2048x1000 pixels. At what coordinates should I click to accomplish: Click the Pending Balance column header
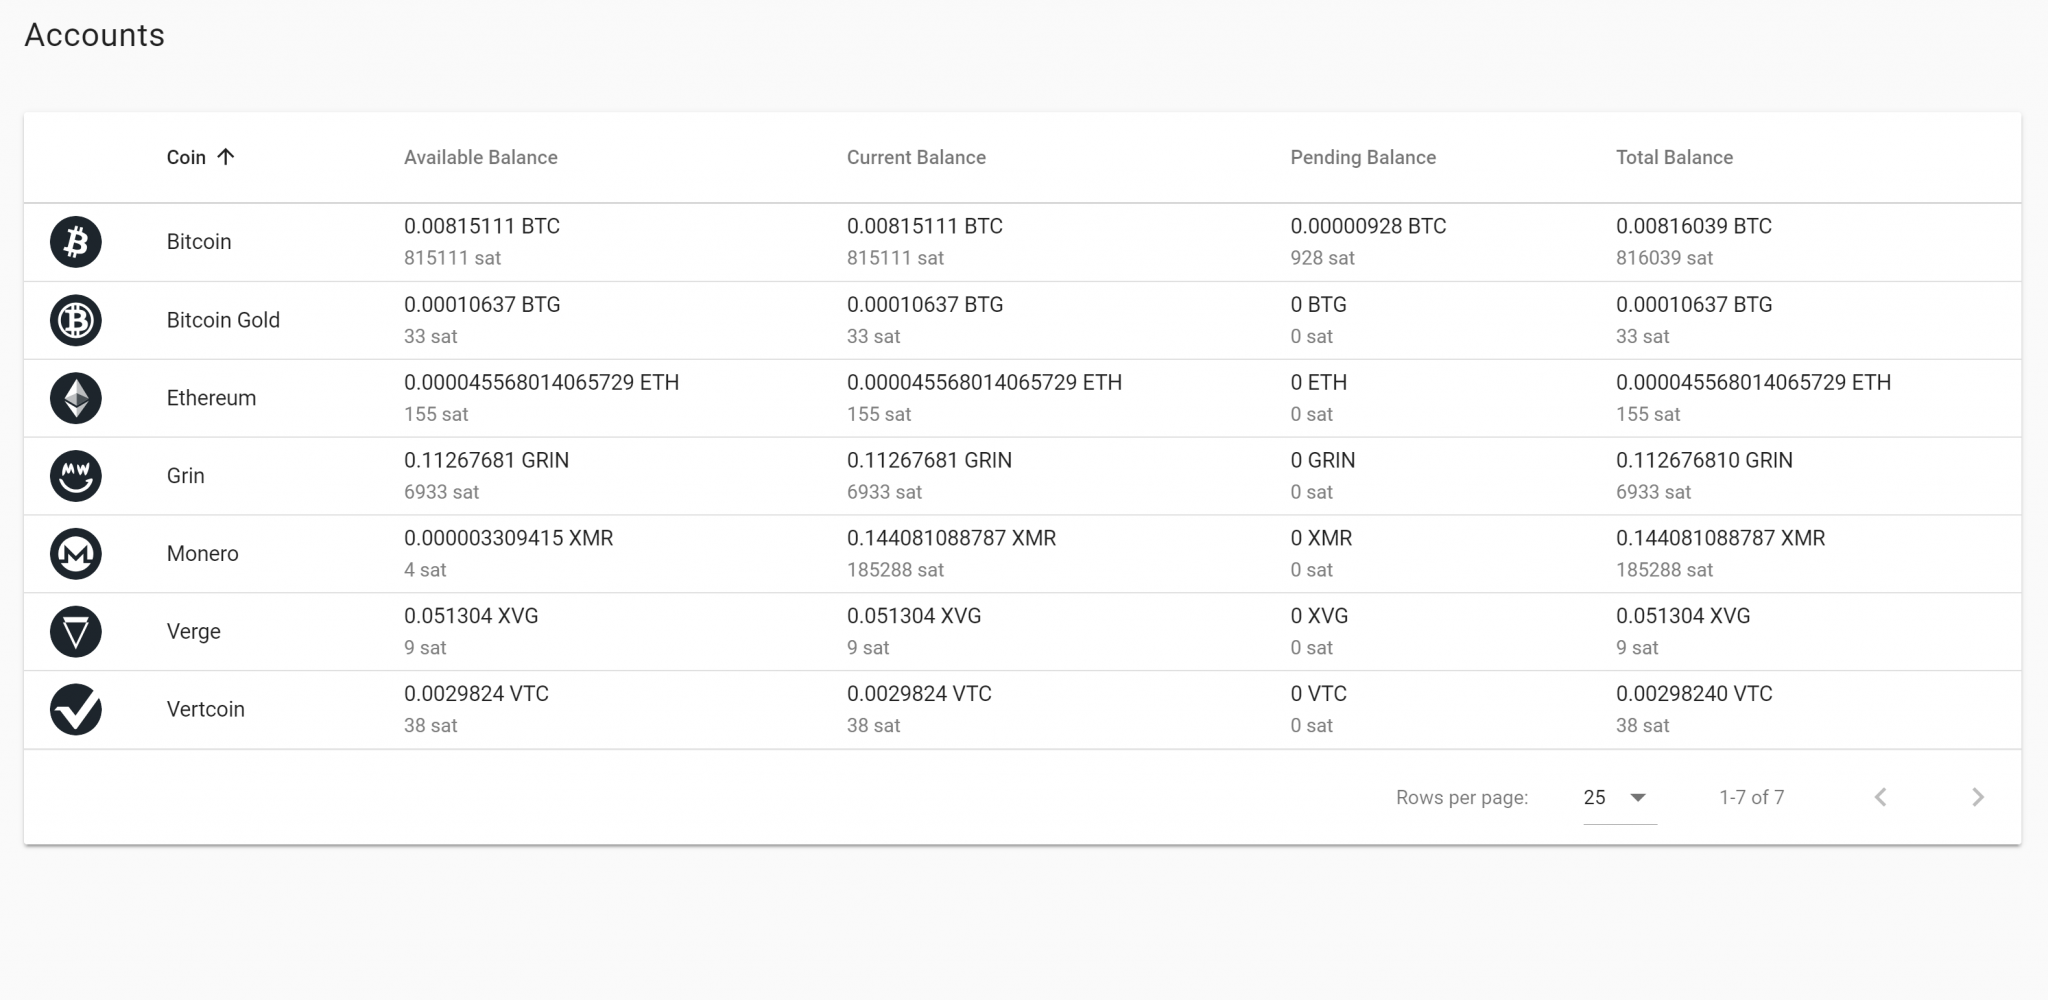1362,157
